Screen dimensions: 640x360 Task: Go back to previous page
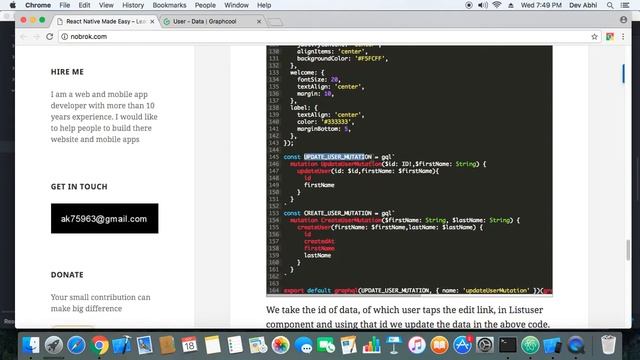(23, 37)
